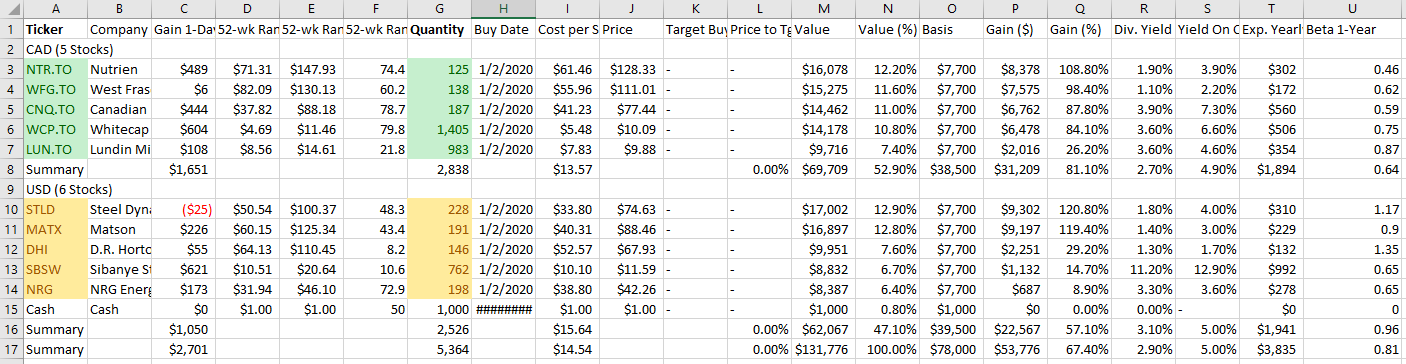1406x364 pixels.
Task: Select the Quantity header cell
Action: [x=439, y=30]
